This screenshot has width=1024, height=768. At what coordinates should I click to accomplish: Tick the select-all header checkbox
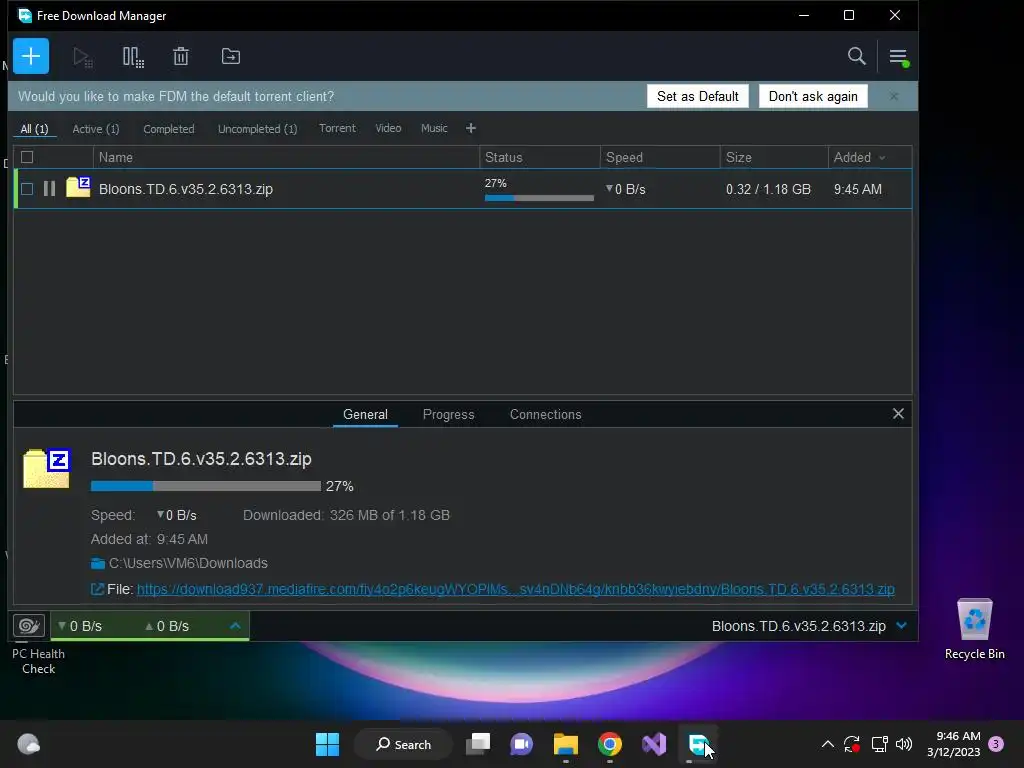pos(27,157)
